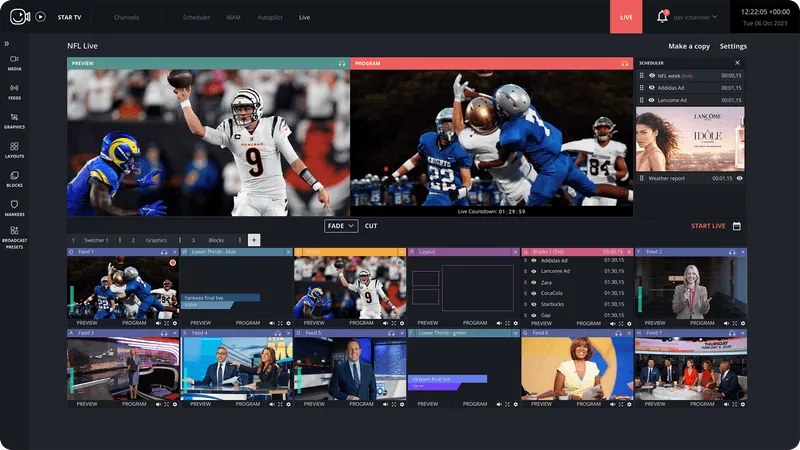Send Feed 6 to PROGRAM
The image size is (800, 450).
588,404
